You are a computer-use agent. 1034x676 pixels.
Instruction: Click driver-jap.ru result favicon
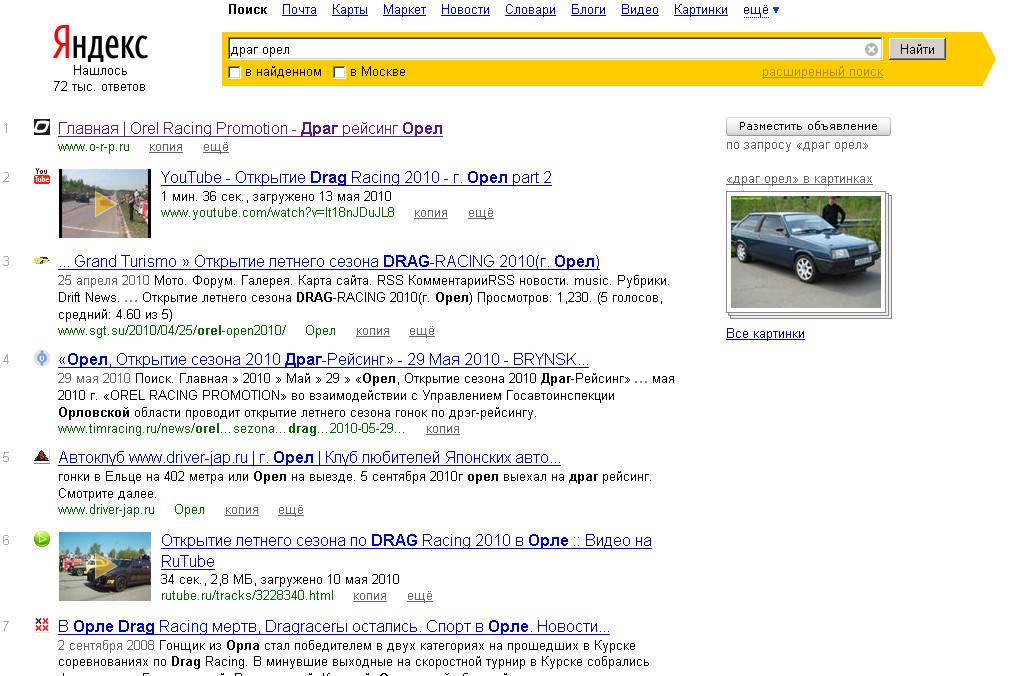(42, 456)
